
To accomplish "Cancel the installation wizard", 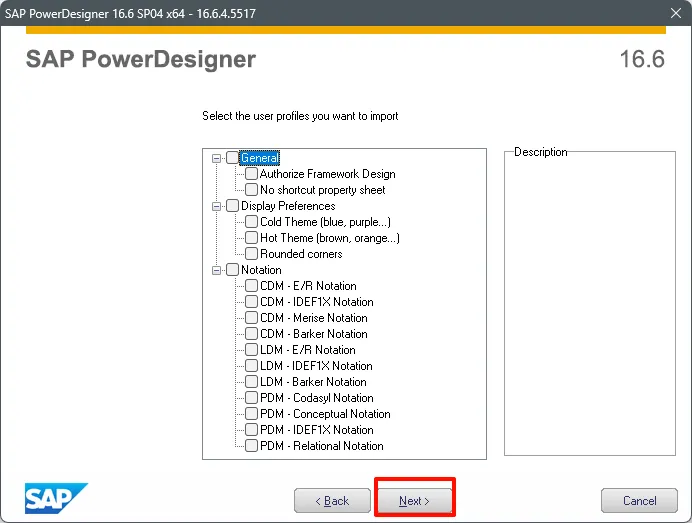I will click(x=639, y=500).
